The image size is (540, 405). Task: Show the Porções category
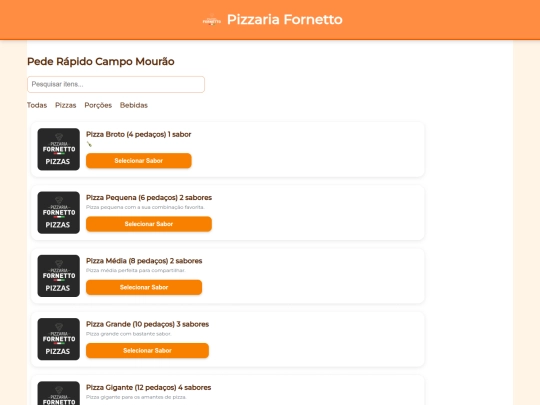point(98,105)
